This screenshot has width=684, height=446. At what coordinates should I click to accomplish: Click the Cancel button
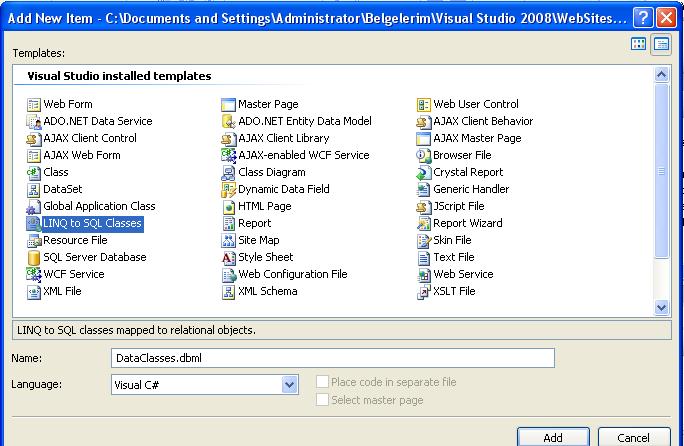pos(633,437)
